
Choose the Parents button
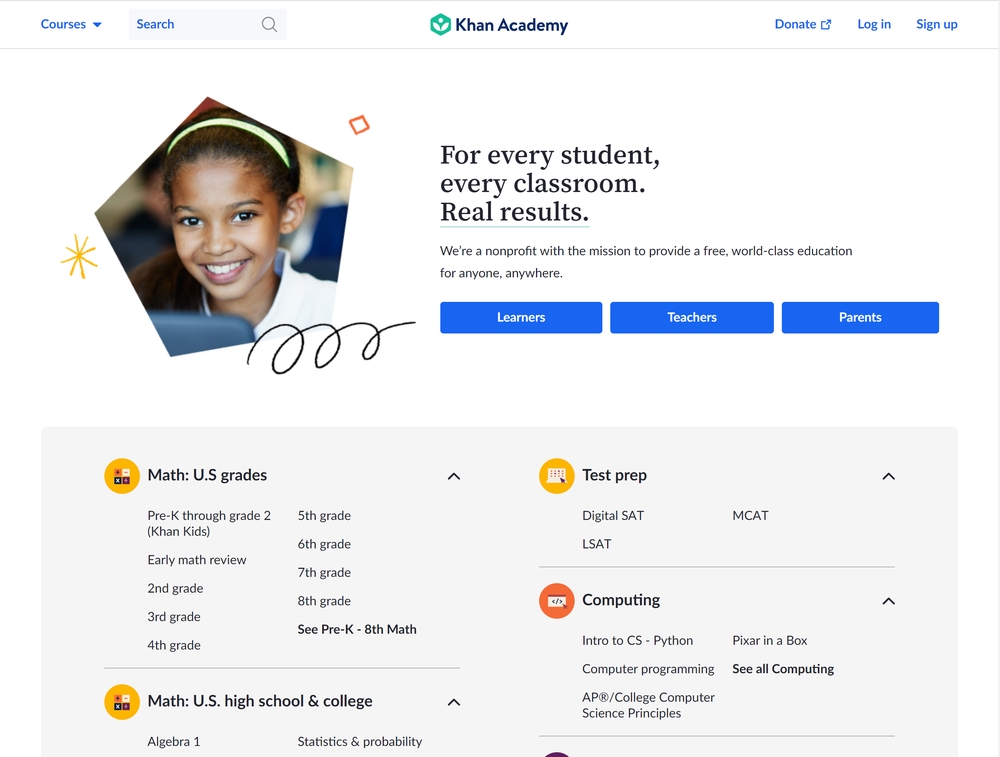[x=860, y=318]
